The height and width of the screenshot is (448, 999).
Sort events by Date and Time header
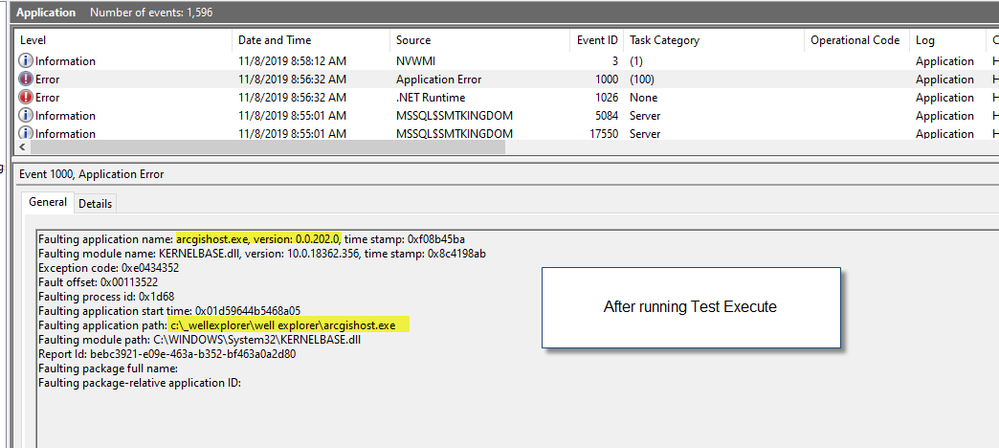(310, 40)
